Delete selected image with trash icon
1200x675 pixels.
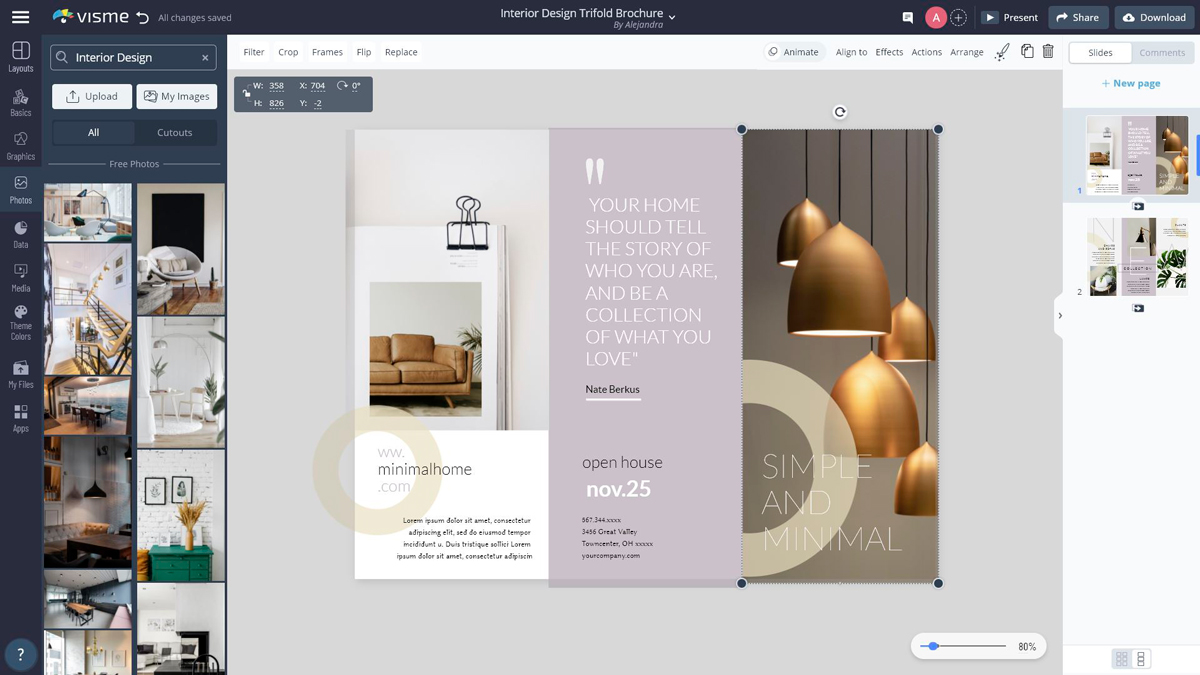(x=1048, y=52)
